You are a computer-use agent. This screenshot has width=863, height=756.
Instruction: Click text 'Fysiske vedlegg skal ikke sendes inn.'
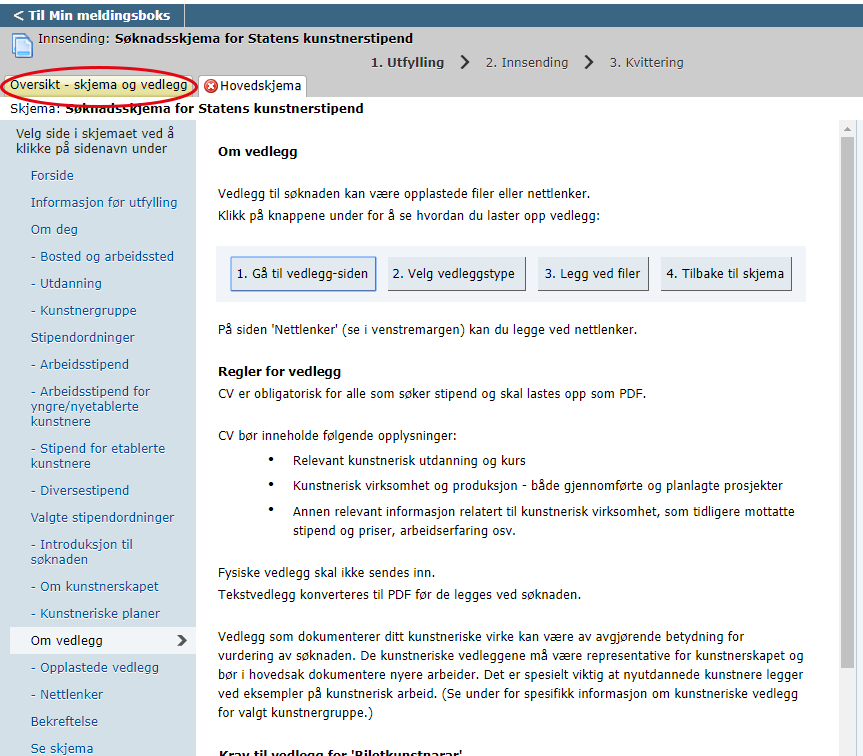tap(326, 573)
